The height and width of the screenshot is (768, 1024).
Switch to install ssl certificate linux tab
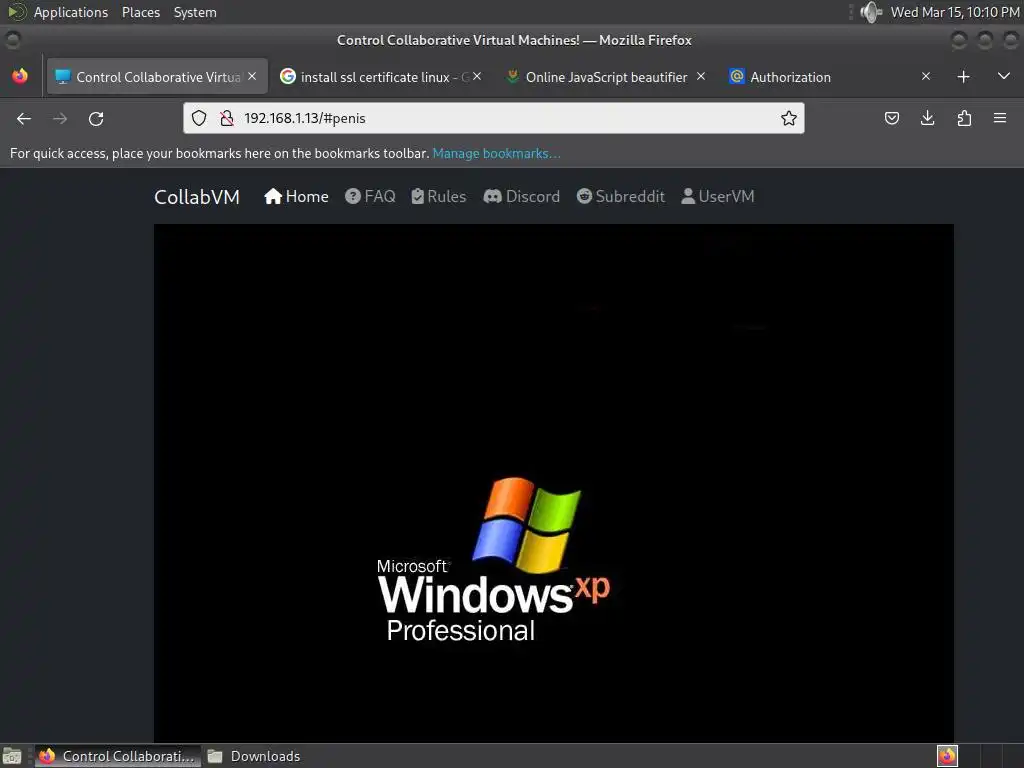coord(384,76)
